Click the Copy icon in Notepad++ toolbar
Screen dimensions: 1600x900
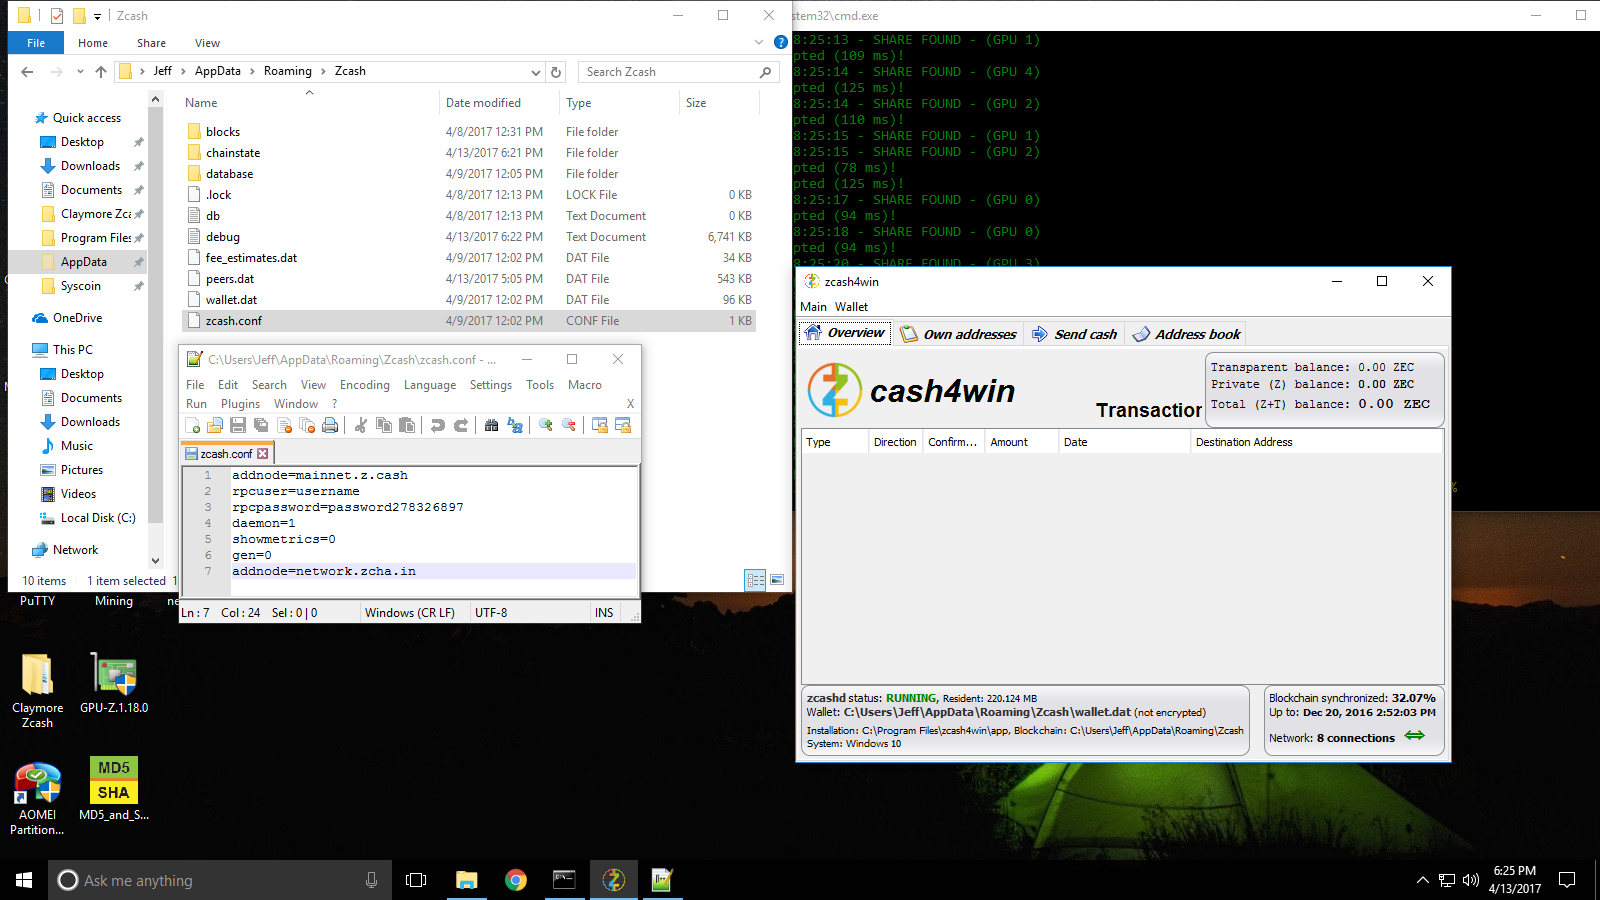coord(384,426)
